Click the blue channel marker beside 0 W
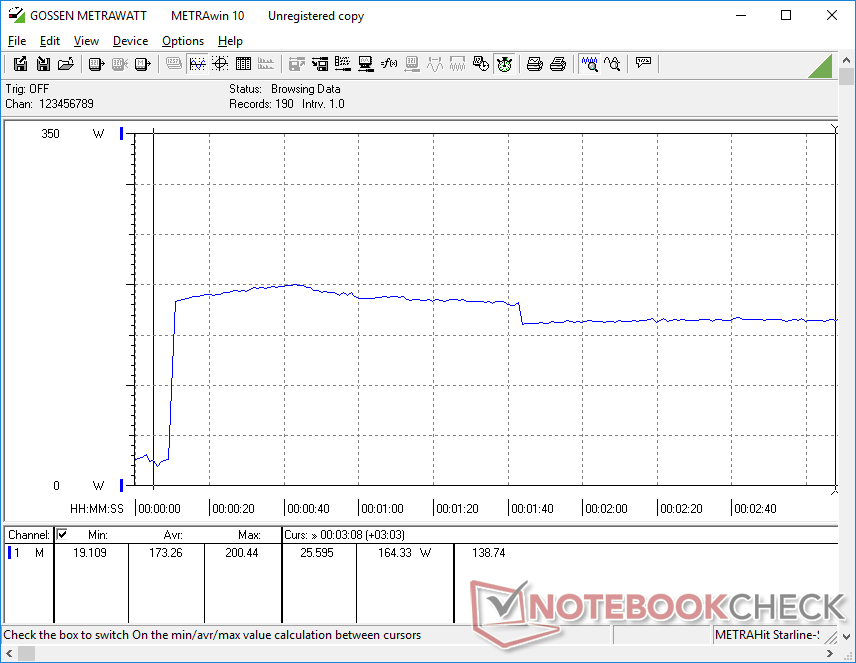The height and width of the screenshot is (663, 856). pyautogui.click(x=122, y=485)
